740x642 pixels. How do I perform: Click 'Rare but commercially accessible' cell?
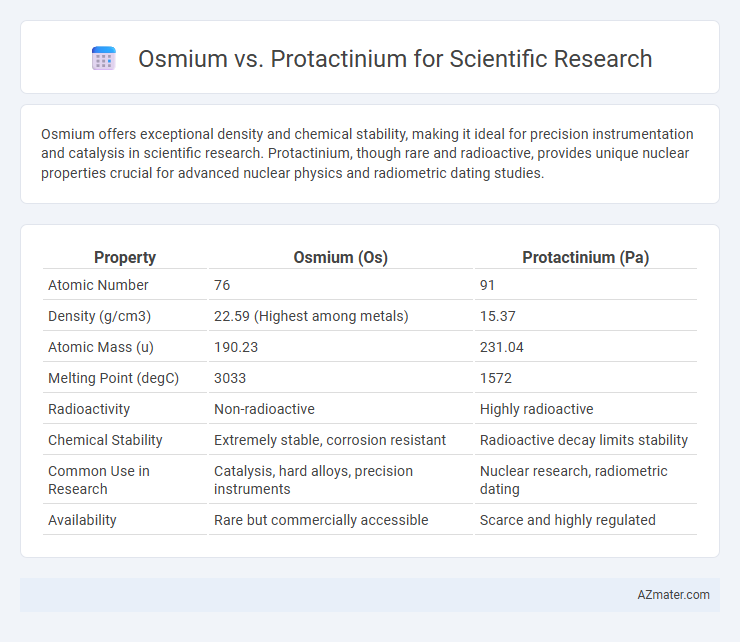pyautogui.click(x=321, y=520)
